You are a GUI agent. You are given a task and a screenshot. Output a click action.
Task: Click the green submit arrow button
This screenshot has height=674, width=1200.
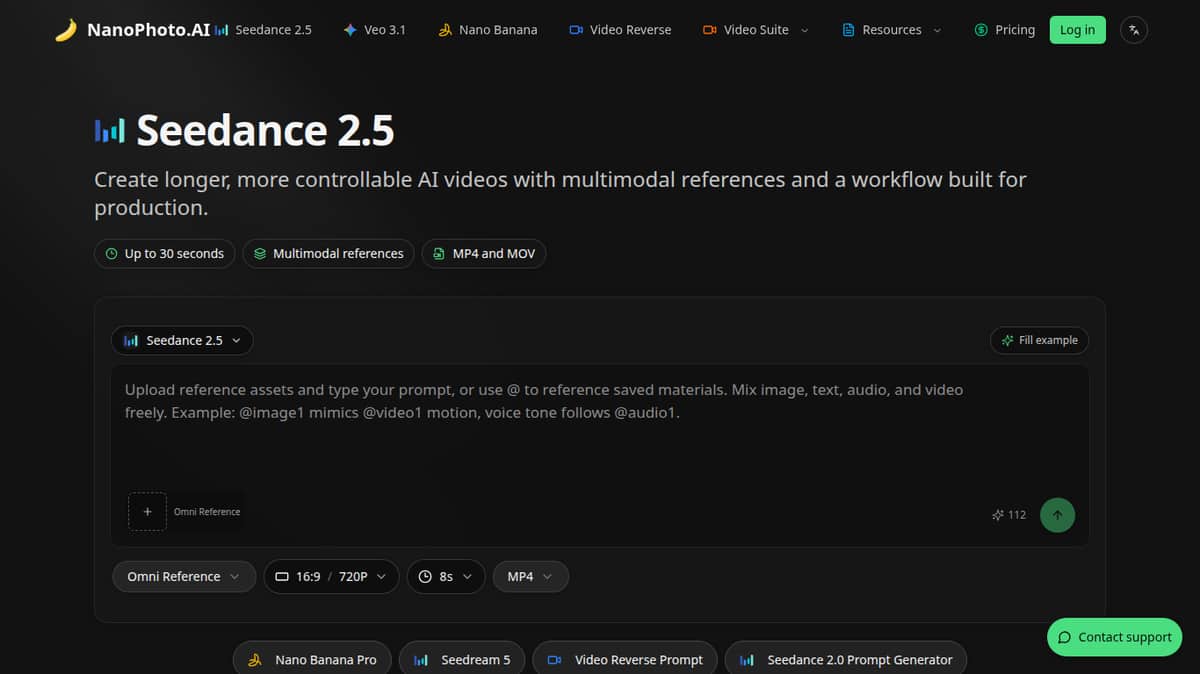point(1057,515)
